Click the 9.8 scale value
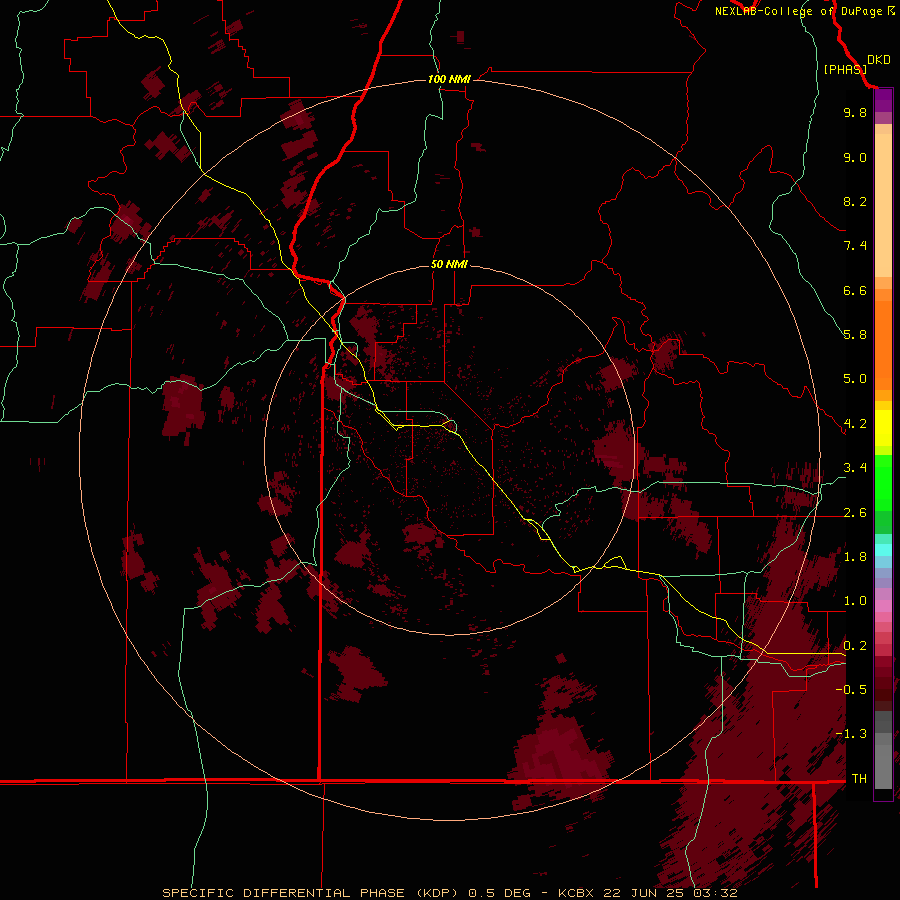Screen dimensions: 900x900 pyautogui.click(x=855, y=112)
